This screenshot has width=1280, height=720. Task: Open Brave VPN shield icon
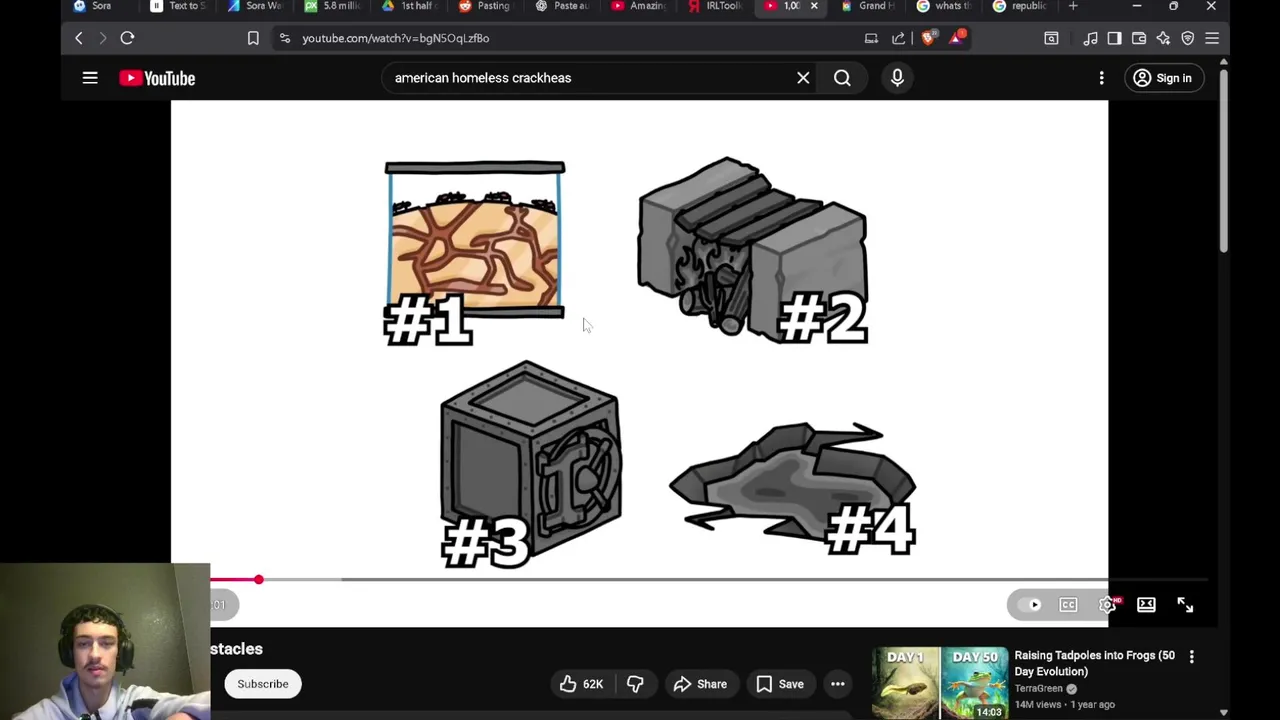coord(1188,38)
